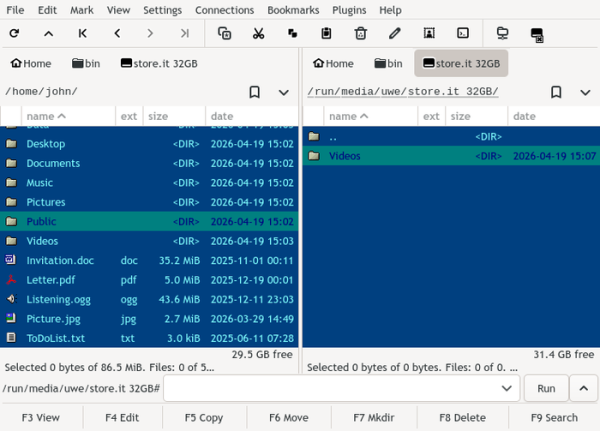
Task: Jump to the oldest history entry icon
Action: 82,33
